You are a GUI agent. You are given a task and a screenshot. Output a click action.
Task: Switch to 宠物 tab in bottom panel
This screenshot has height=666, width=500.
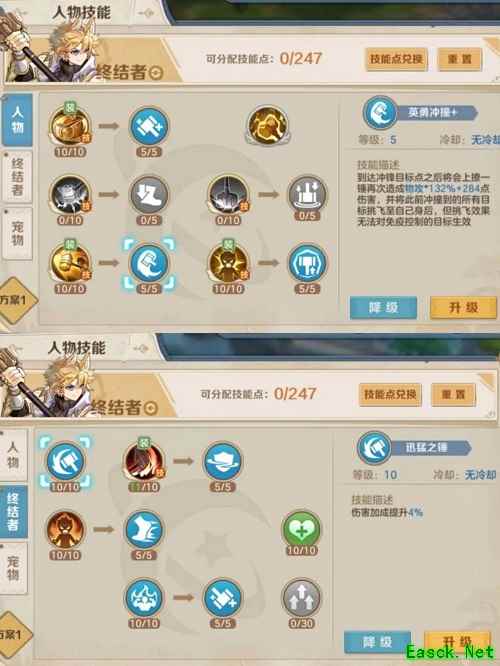click(x=14, y=568)
